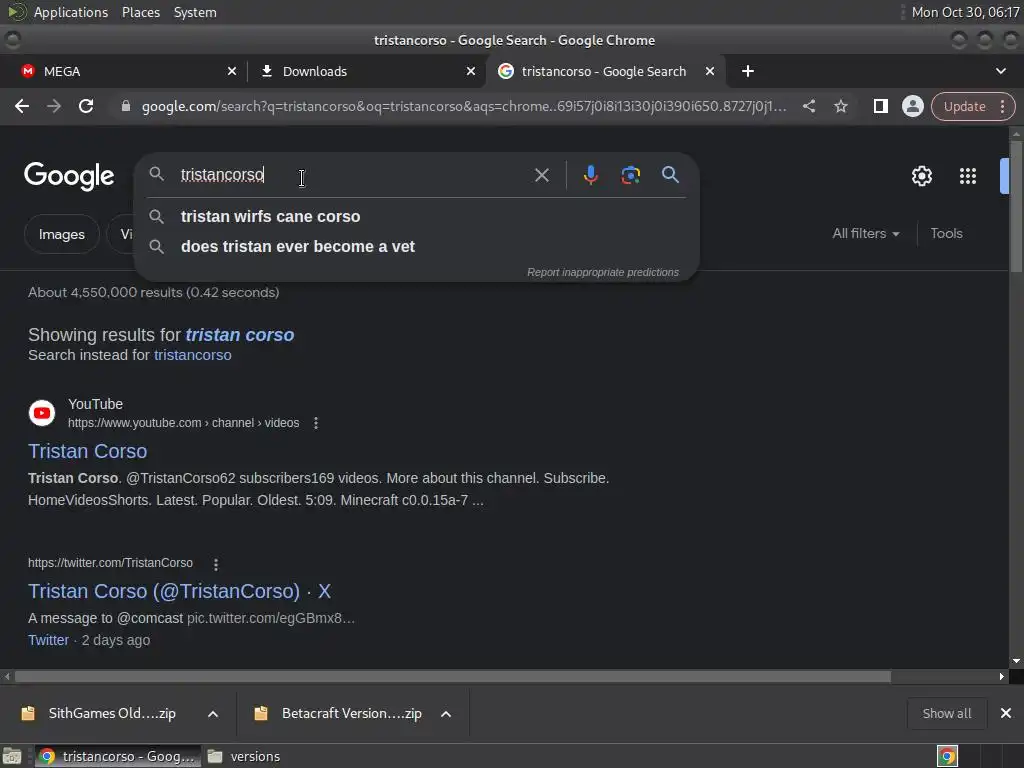Click the Twitter source link

48,640
